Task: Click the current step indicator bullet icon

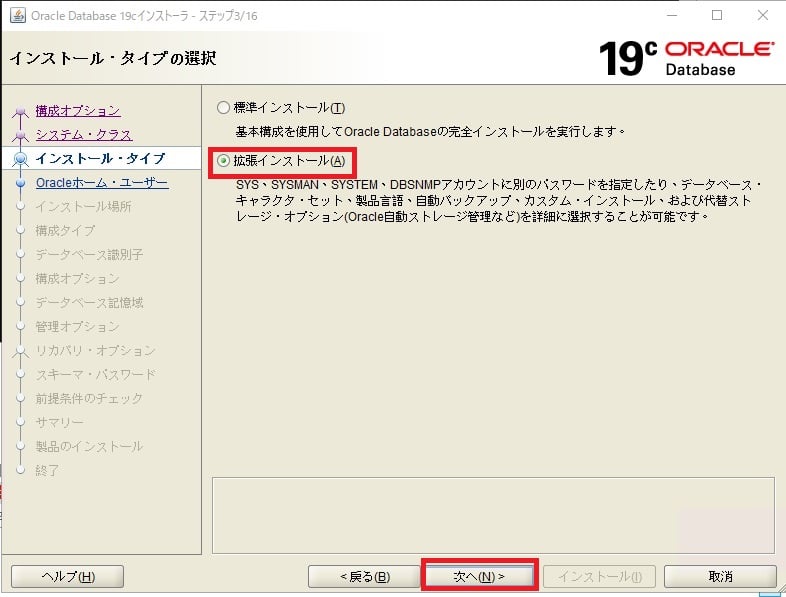Action: click(20, 159)
